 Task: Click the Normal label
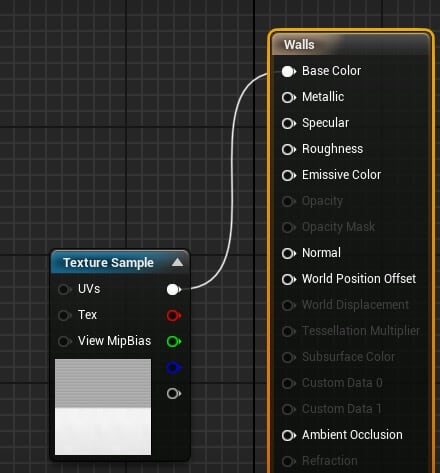pos(321,253)
